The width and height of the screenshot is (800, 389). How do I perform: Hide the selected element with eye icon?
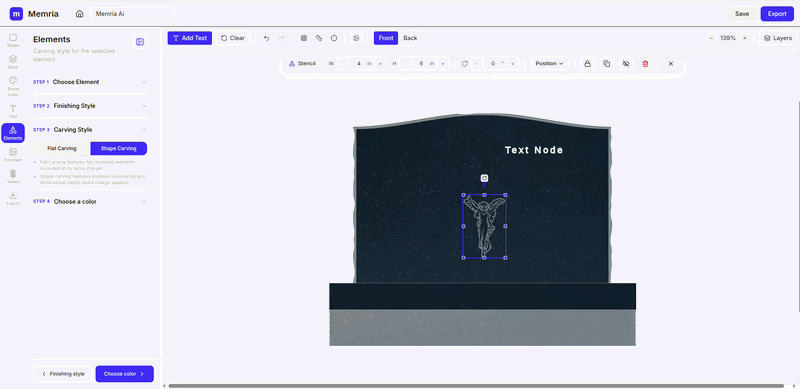click(626, 63)
